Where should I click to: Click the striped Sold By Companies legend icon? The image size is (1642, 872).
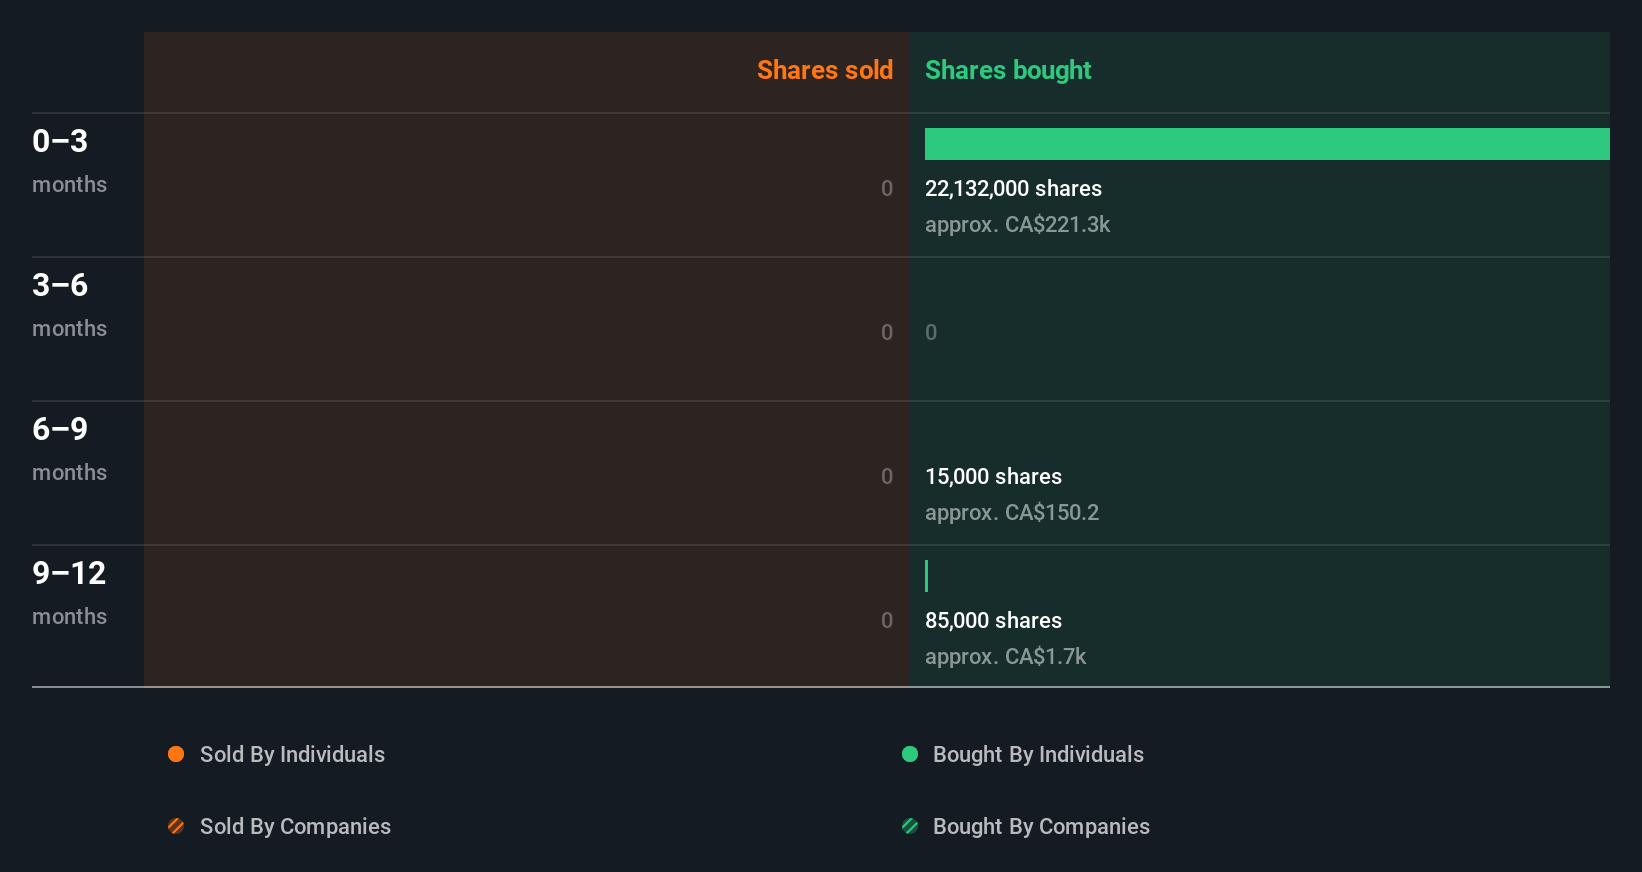tap(176, 826)
